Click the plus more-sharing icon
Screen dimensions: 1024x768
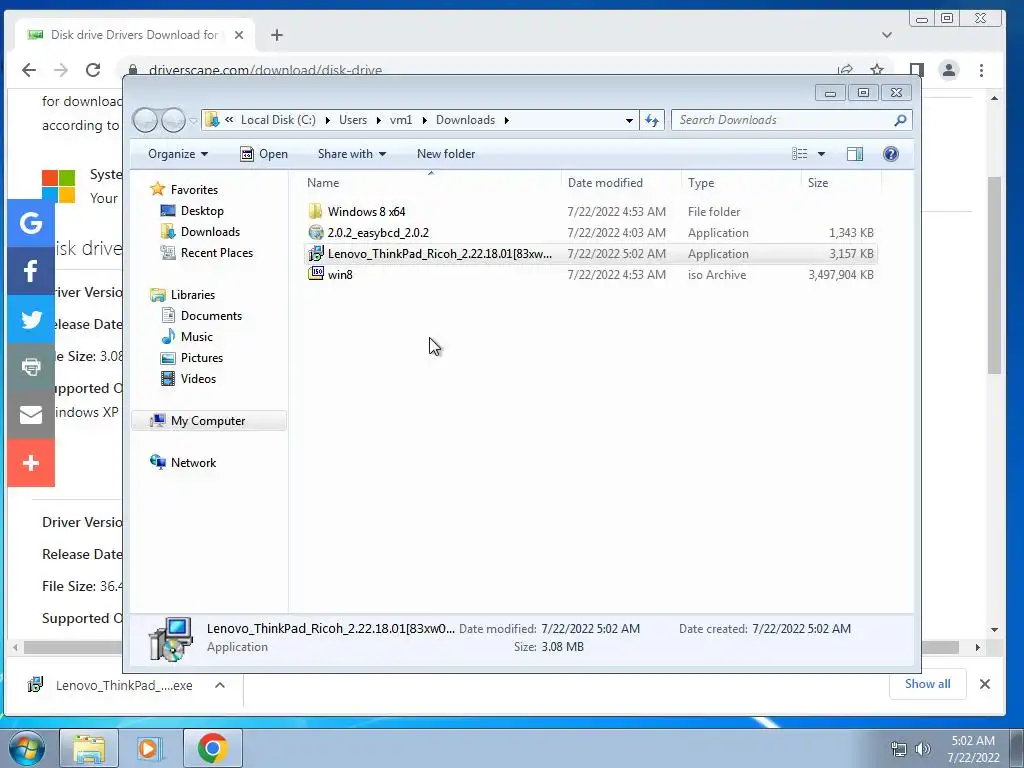(31, 464)
